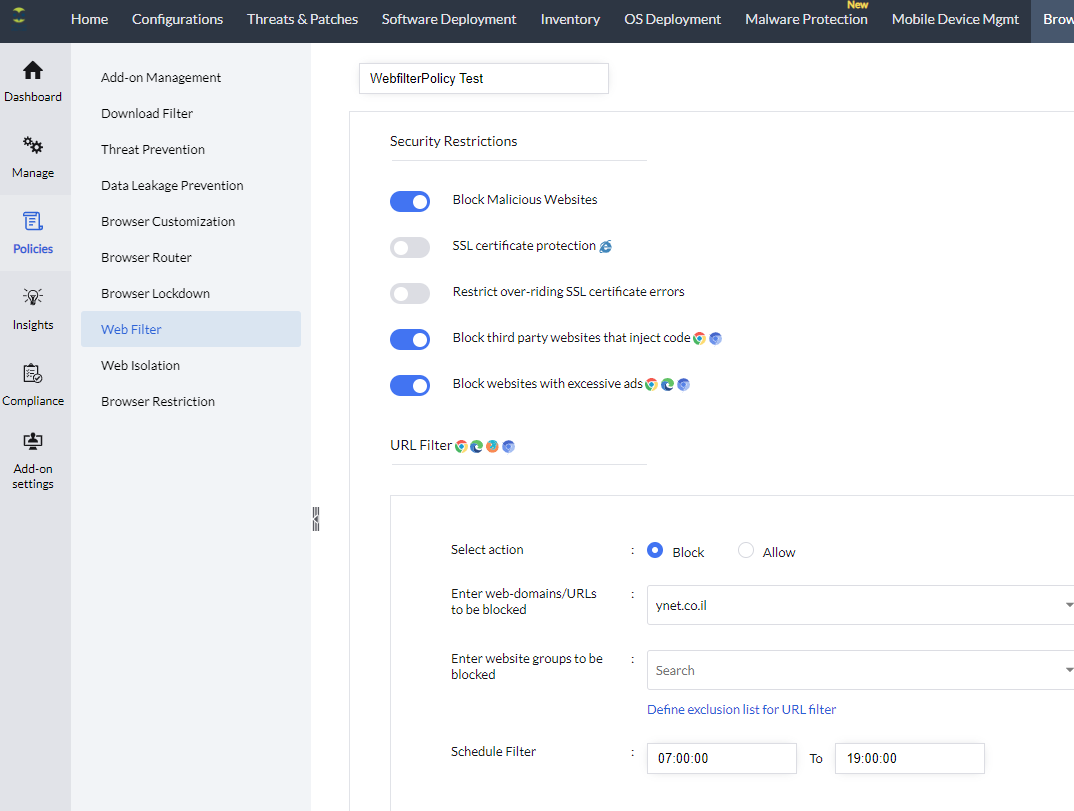This screenshot has height=811, width=1074.
Task: Disable the Block Malicious Websites toggle
Action: pyautogui.click(x=410, y=201)
